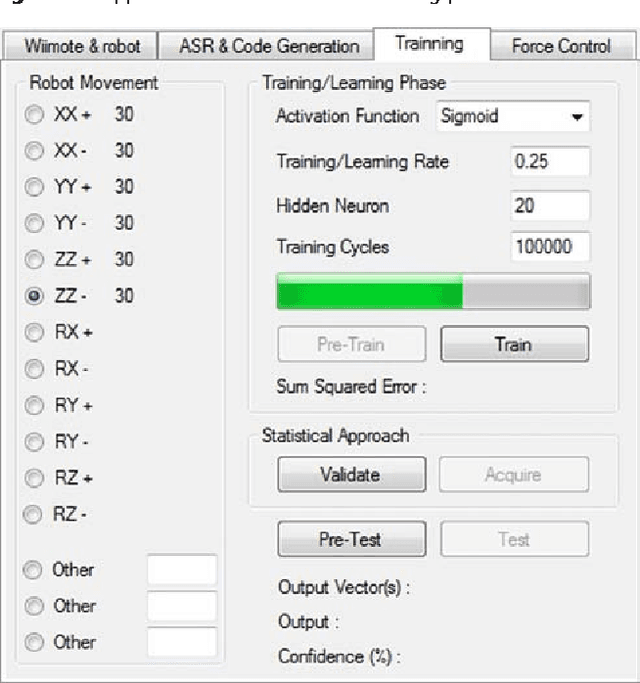This screenshot has height=683, width=640.
Task: Go to the Force Control tab
Action: point(560,47)
